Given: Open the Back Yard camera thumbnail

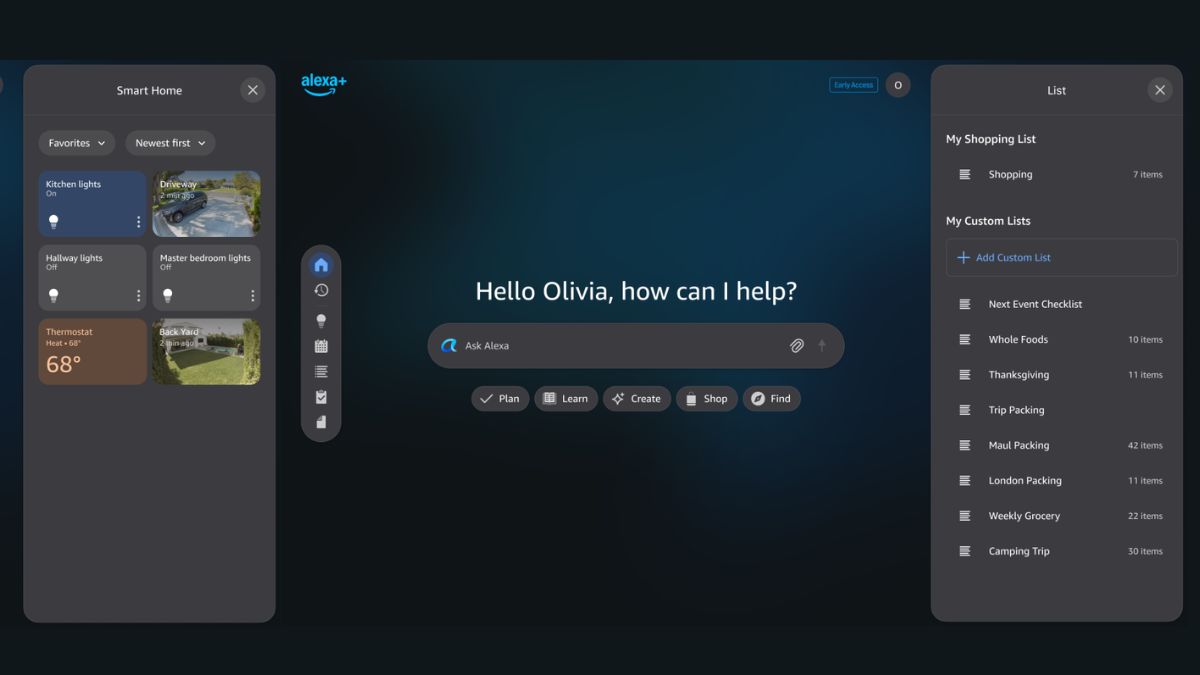Looking at the screenshot, I should pos(207,352).
